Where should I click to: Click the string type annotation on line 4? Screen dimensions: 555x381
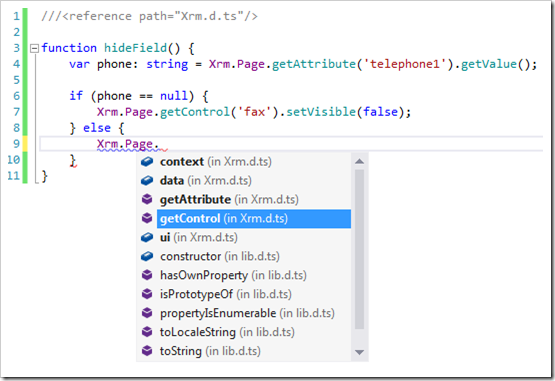pyautogui.click(x=167, y=64)
